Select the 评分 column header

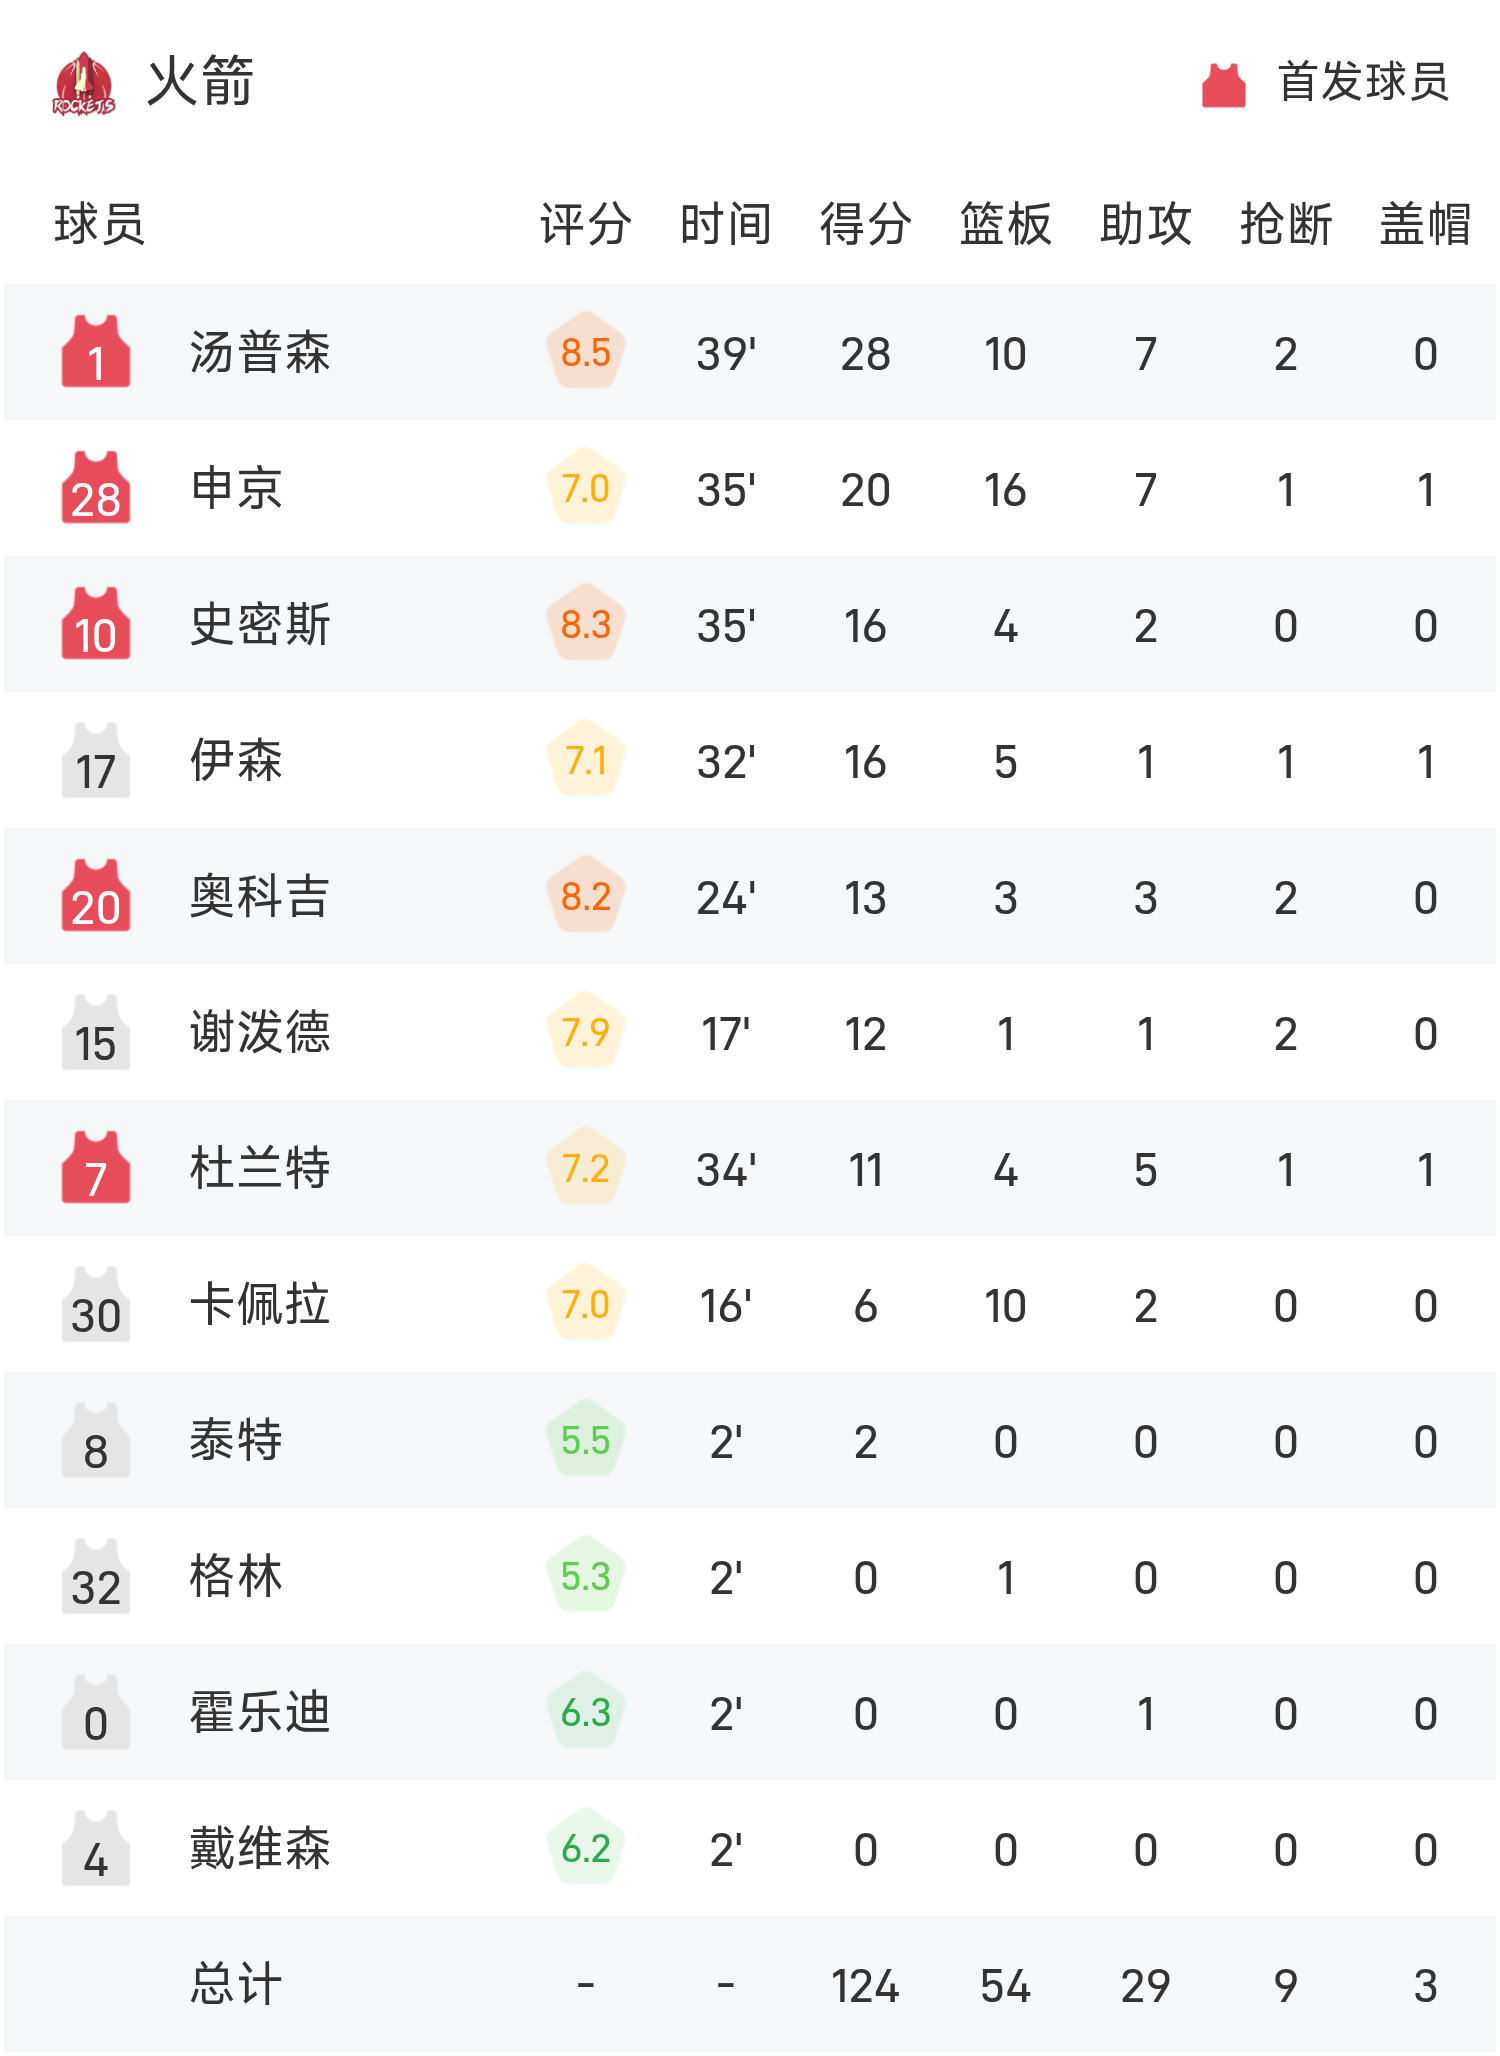(586, 224)
